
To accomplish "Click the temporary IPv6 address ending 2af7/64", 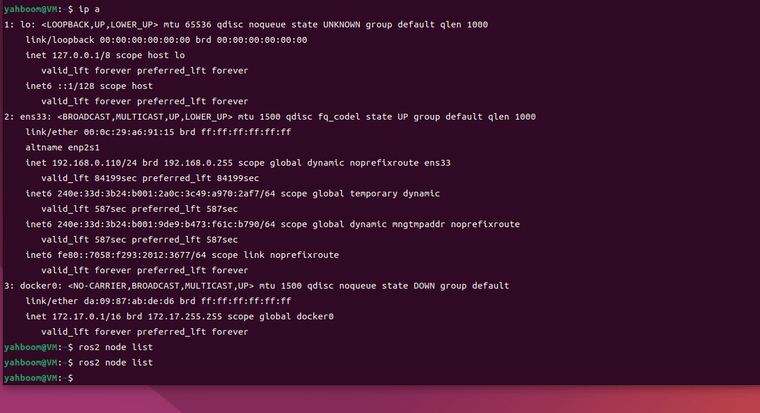I will pos(166,194).
